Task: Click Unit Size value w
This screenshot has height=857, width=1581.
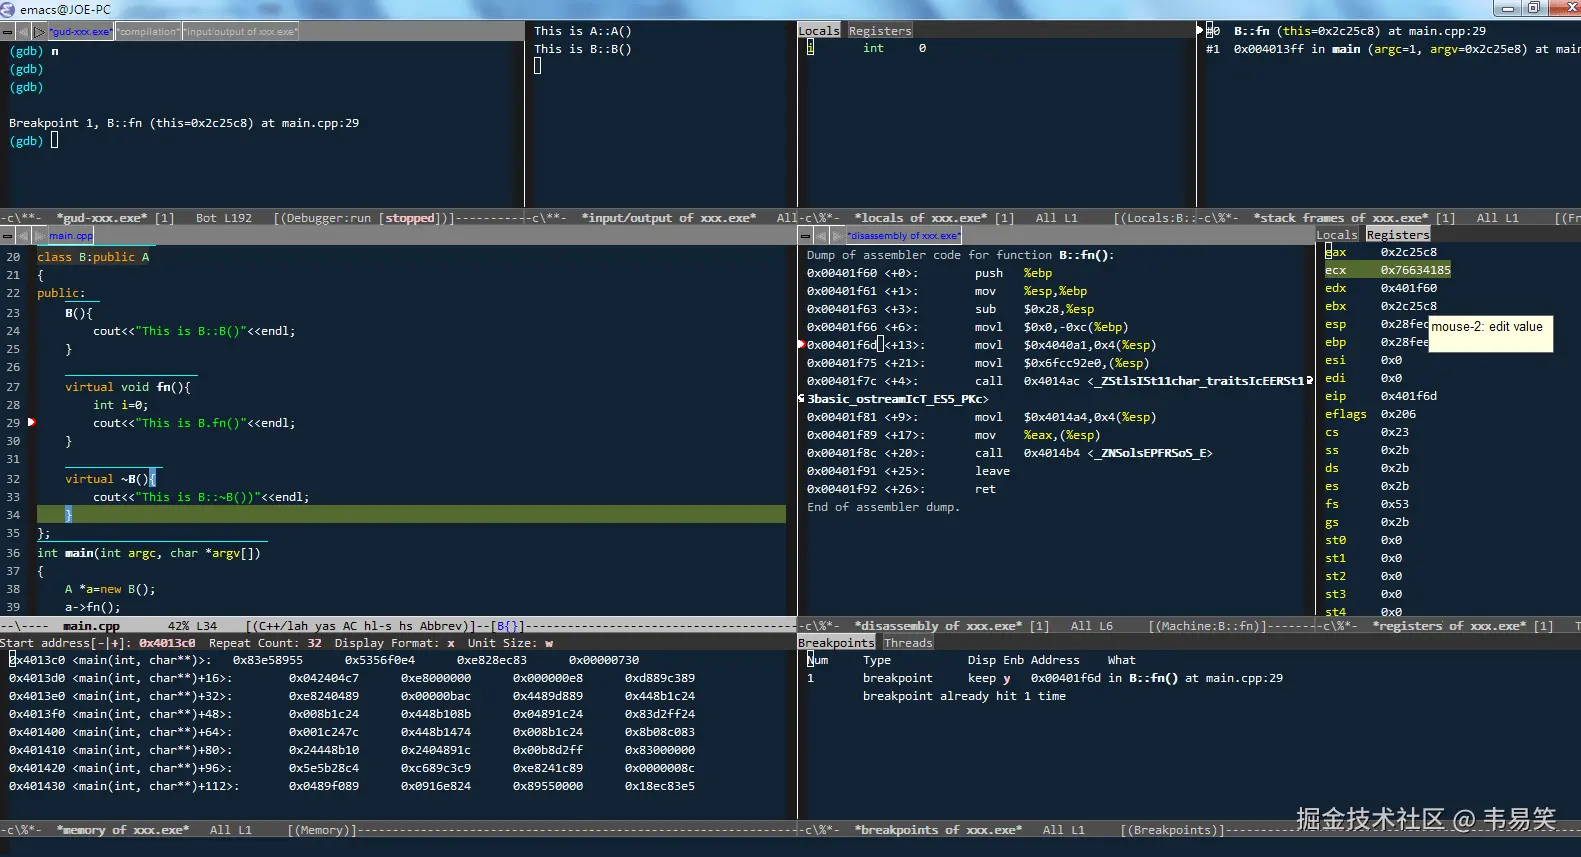Action: click(x=549, y=643)
